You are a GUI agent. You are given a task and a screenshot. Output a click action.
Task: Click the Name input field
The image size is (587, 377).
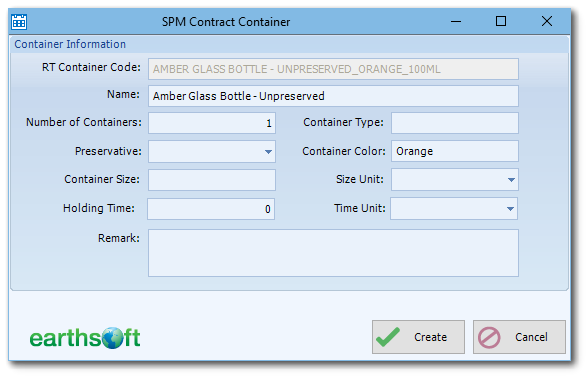click(333, 96)
